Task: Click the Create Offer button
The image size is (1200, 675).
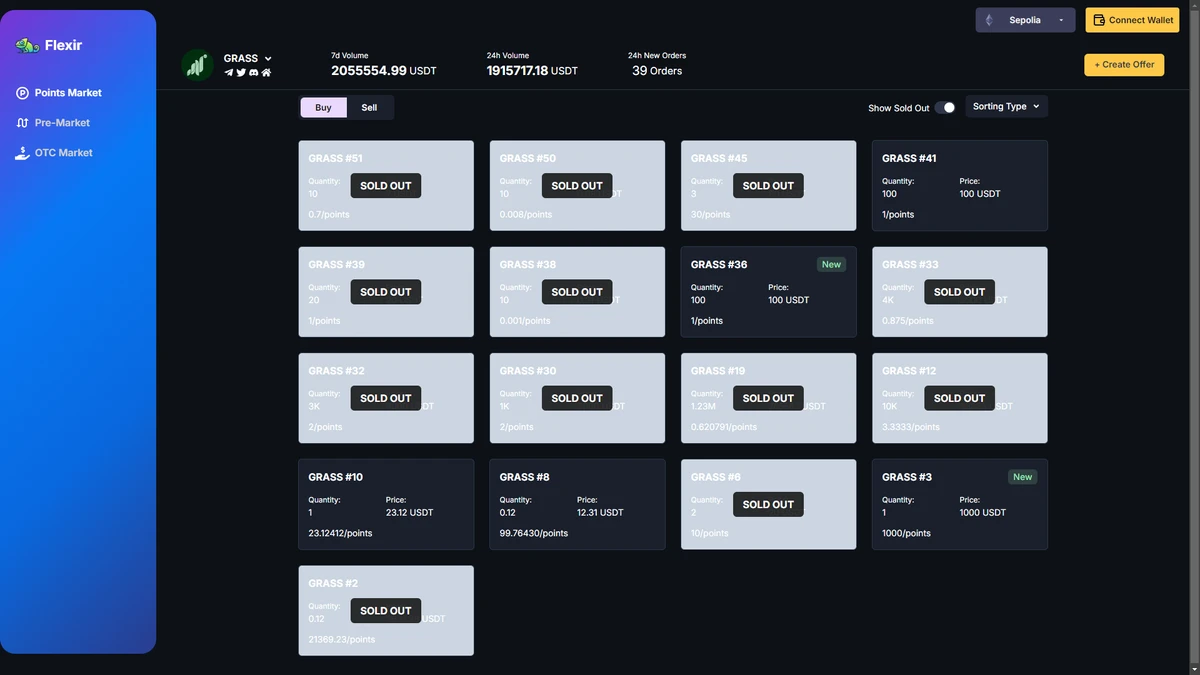Action: (1124, 64)
